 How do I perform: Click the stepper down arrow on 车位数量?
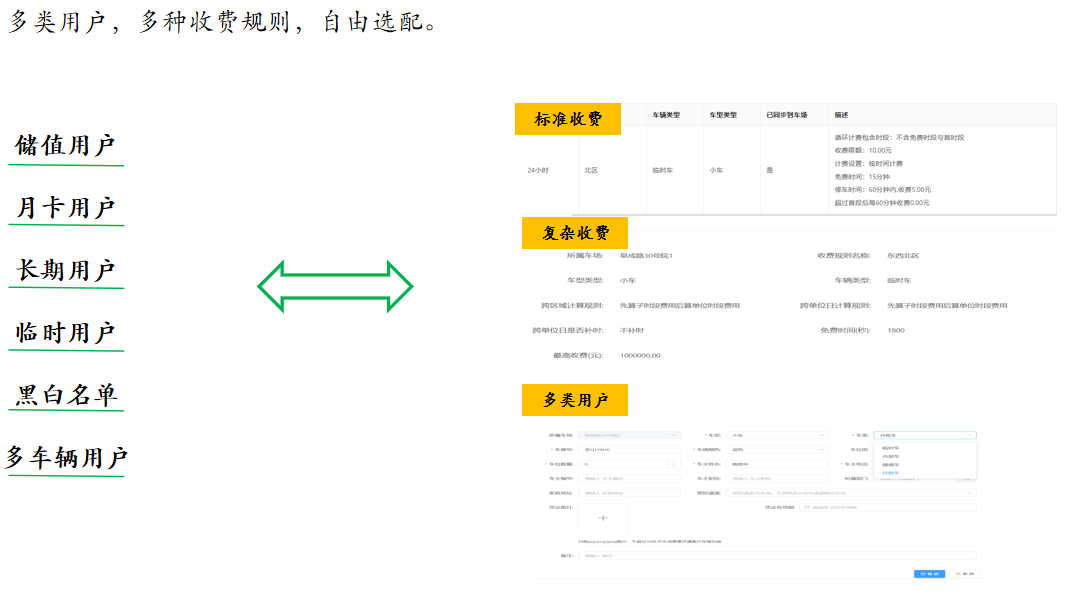[x=673, y=466]
